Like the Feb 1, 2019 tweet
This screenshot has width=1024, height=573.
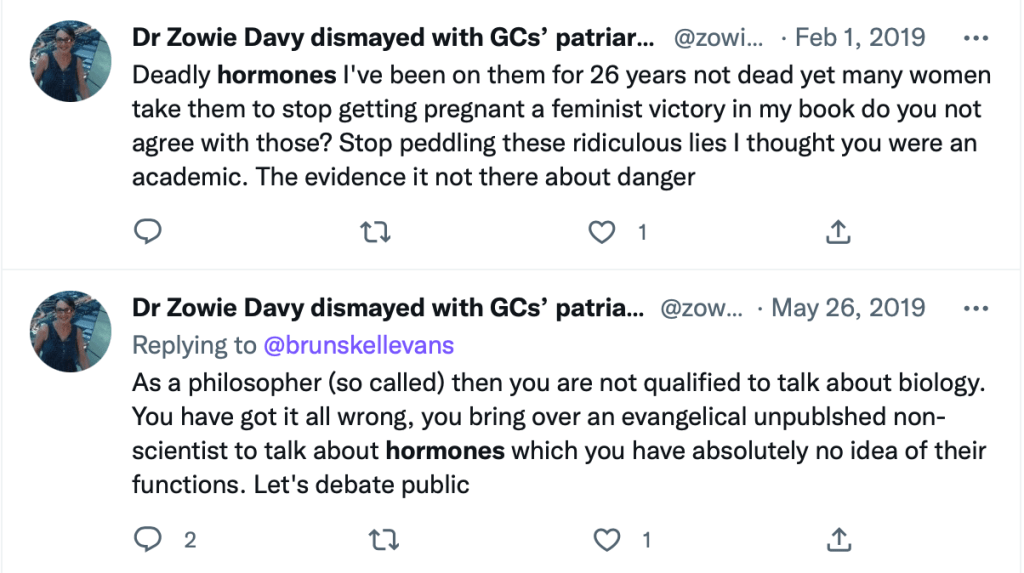point(601,232)
